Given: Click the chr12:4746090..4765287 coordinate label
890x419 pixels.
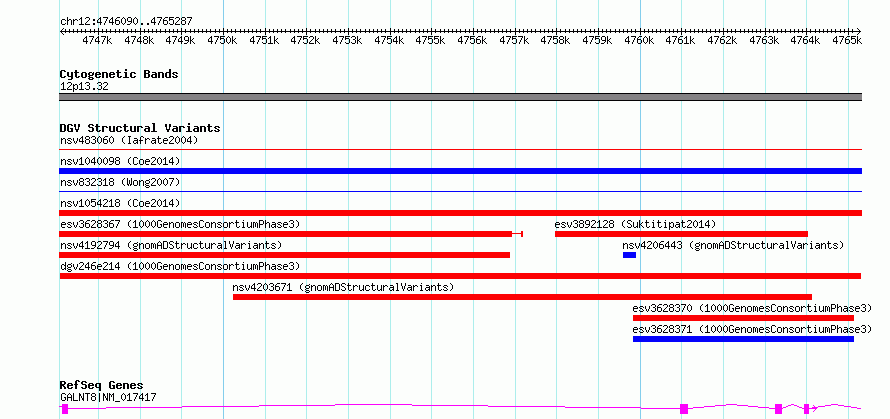Looking at the screenshot, I should click(x=127, y=22).
